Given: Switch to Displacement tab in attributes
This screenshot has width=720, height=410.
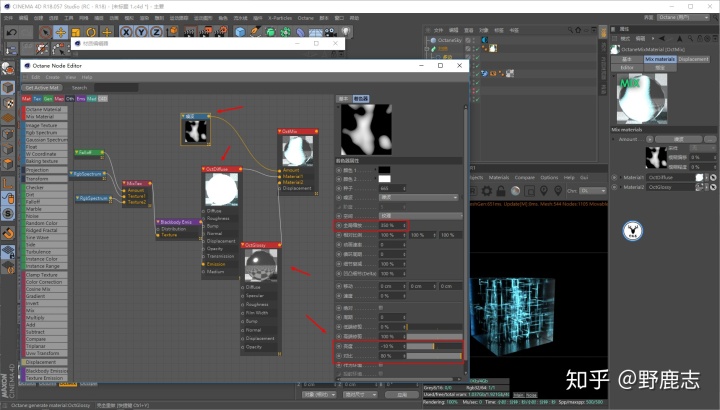Looking at the screenshot, I should point(693,59).
